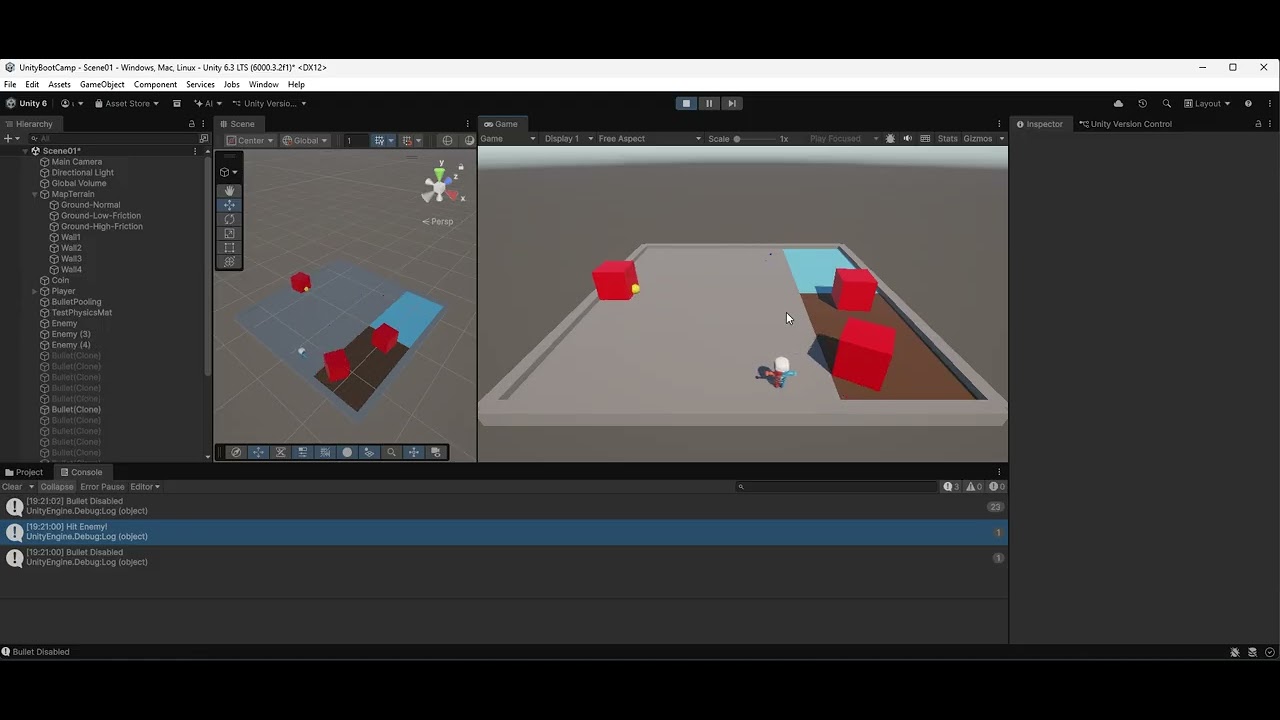Click the search magnifier in top toolbar
Image resolution: width=1280 pixels, height=720 pixels.
coord(1166,103)
